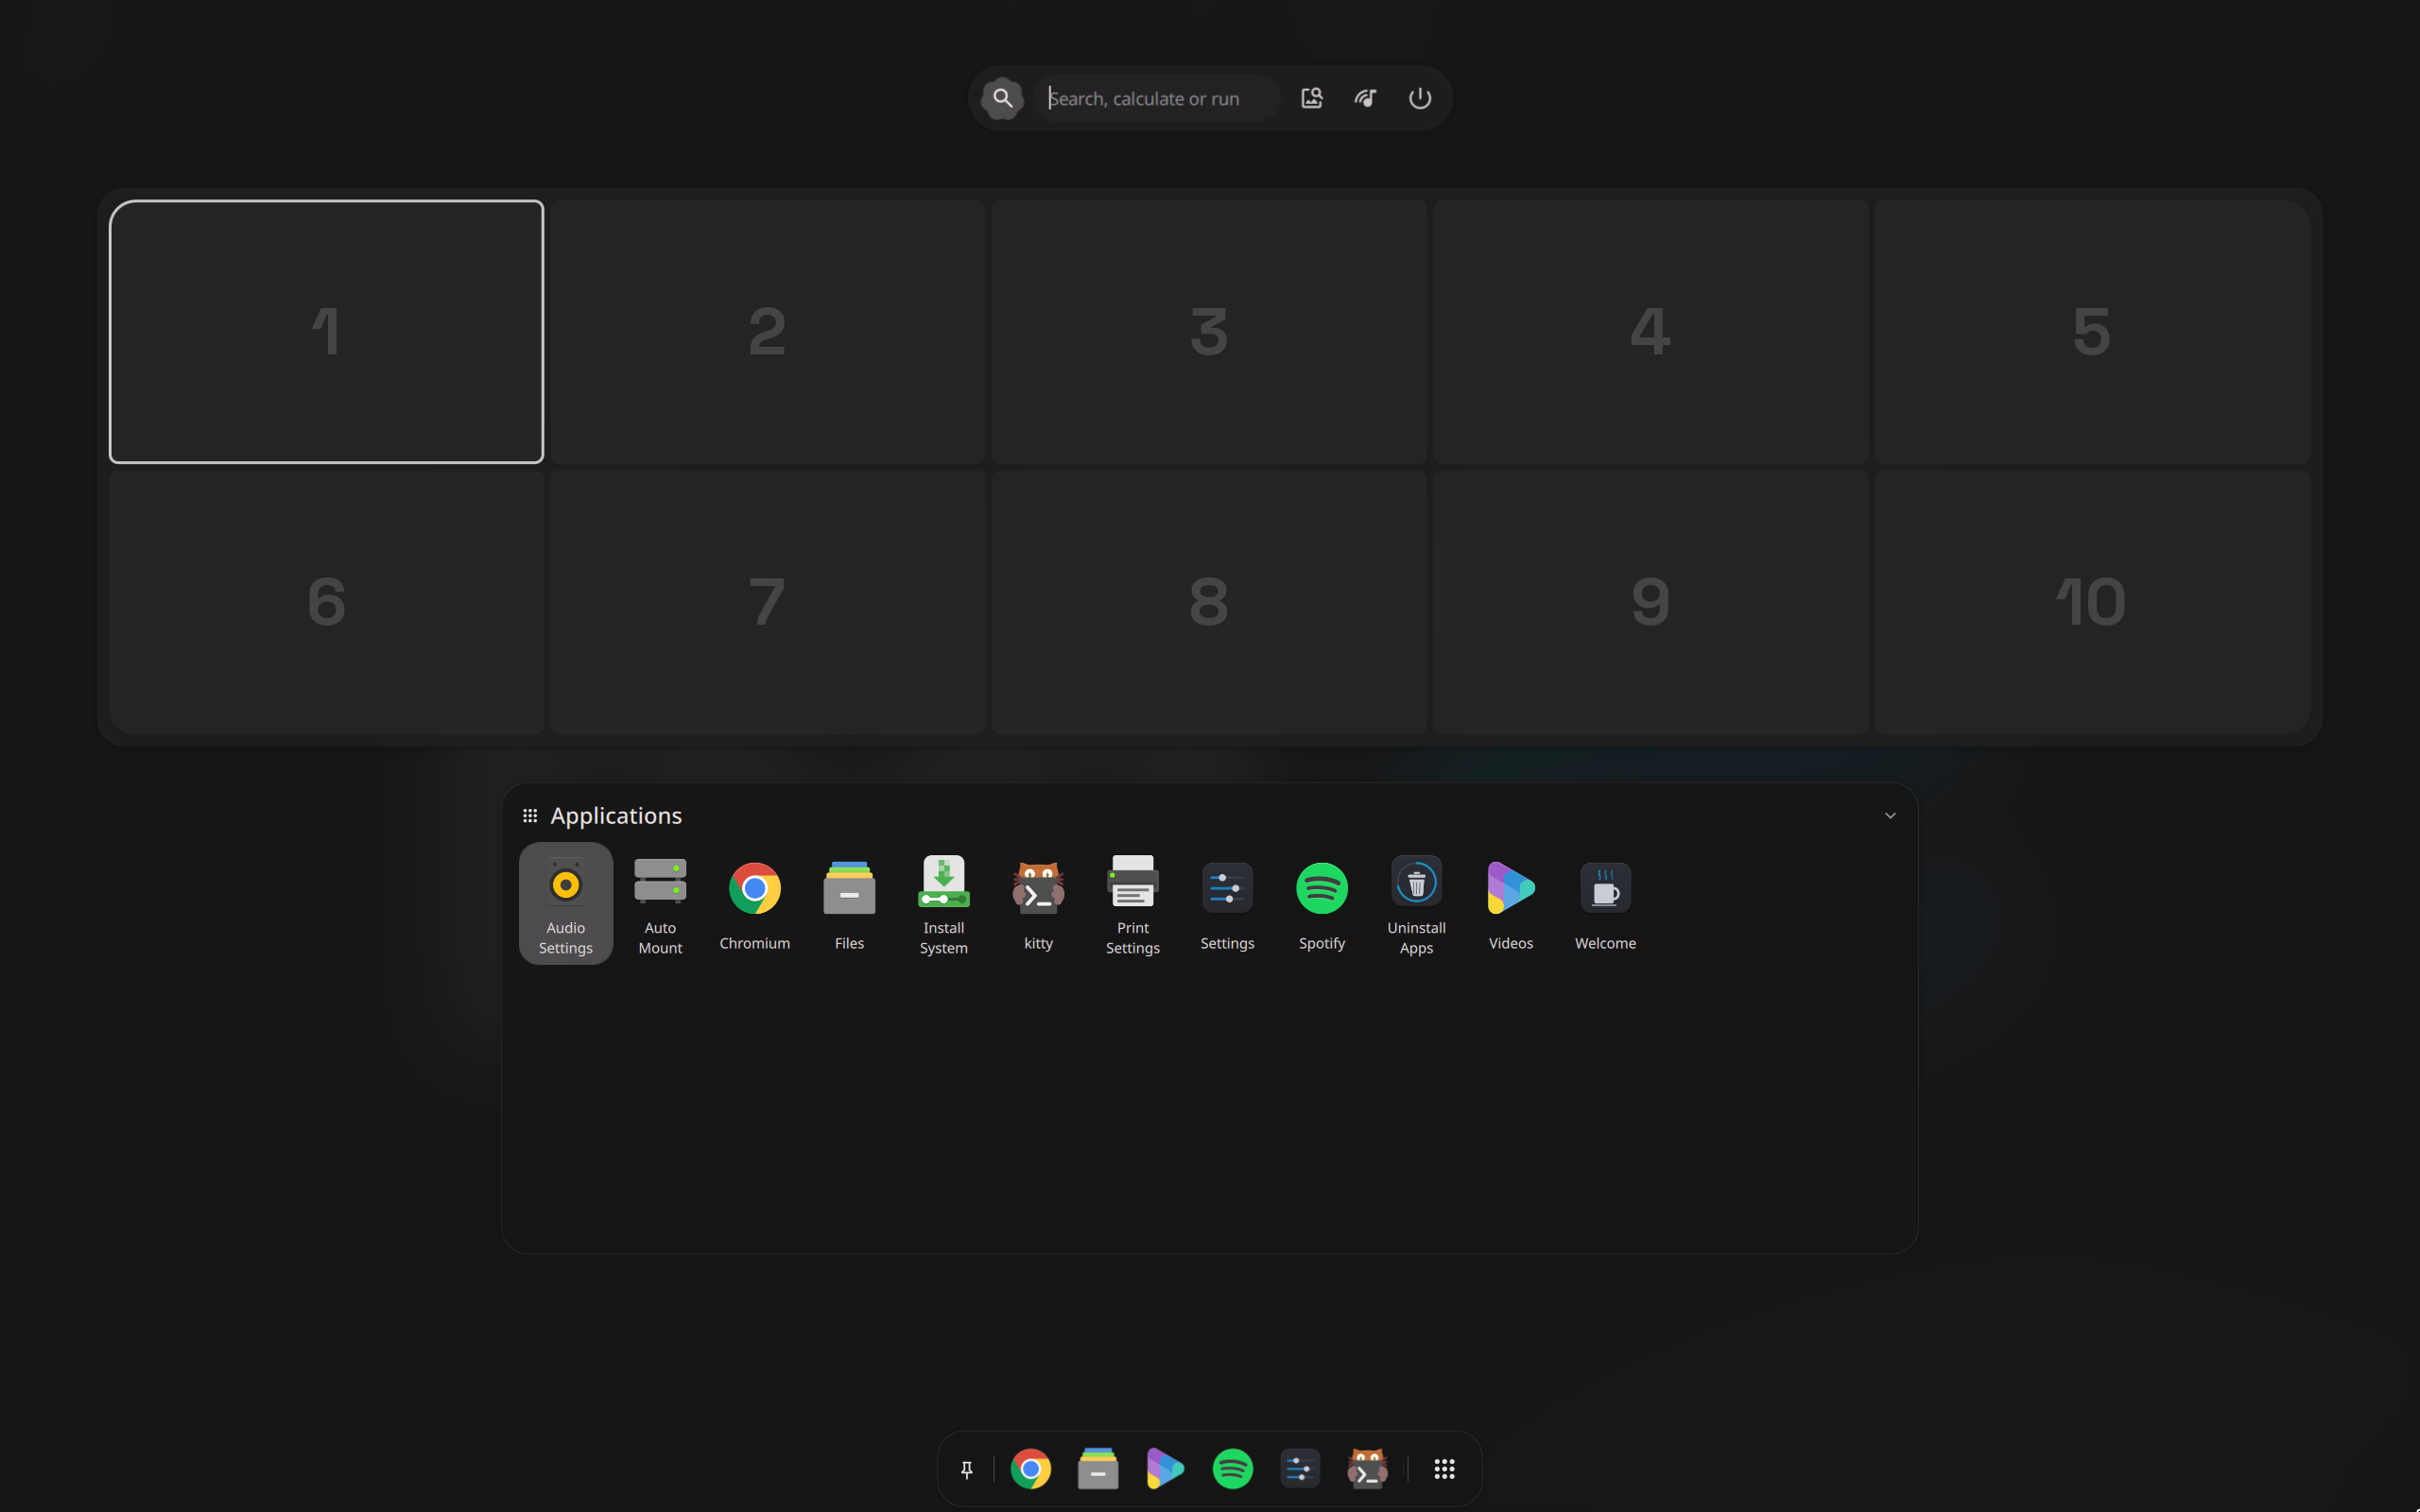The height and width of the screenshot is (1512, 2420).
Task: Toggle the dock pin icon
Action: tap(966, 1469)
